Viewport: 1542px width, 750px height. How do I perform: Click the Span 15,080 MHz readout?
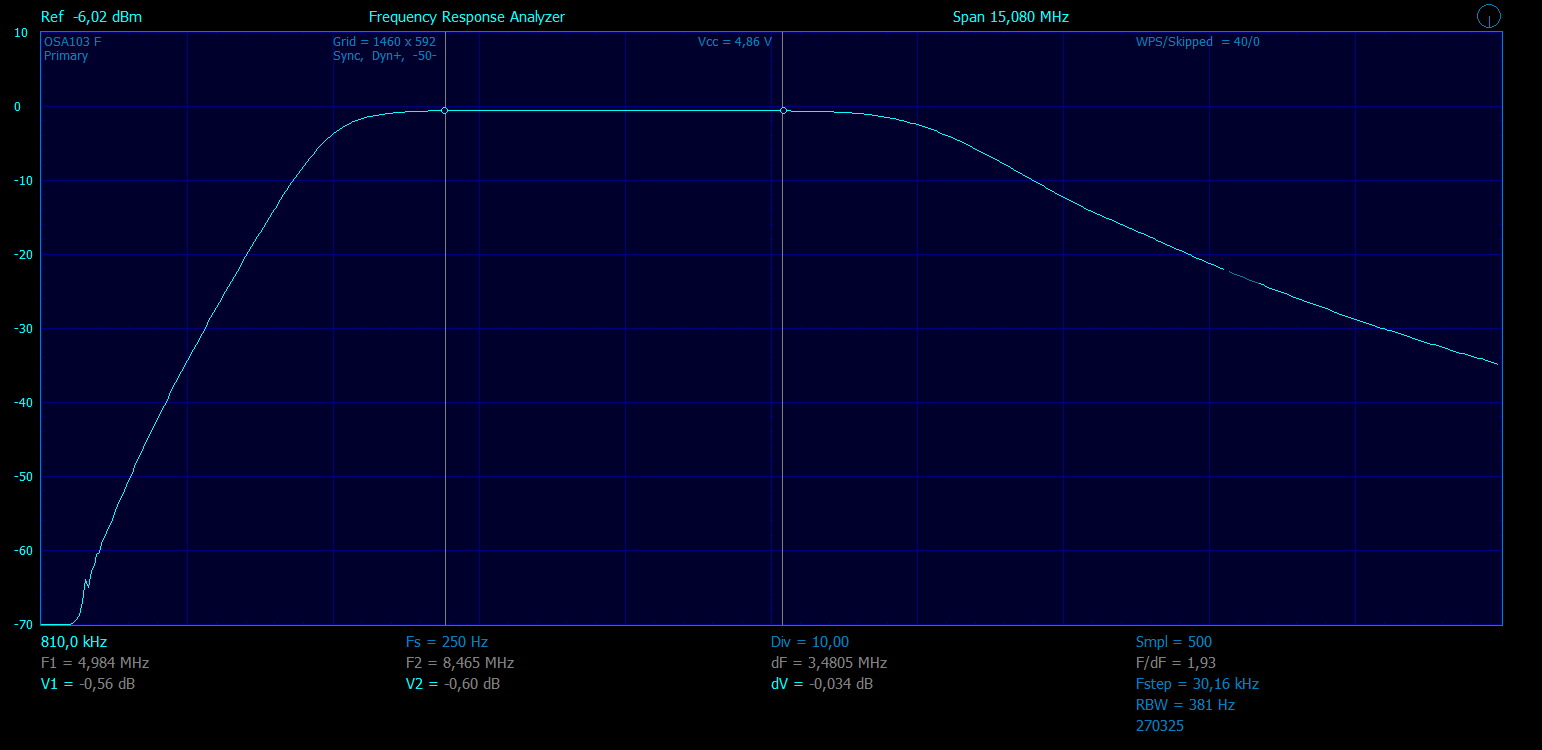(1010, 17)
